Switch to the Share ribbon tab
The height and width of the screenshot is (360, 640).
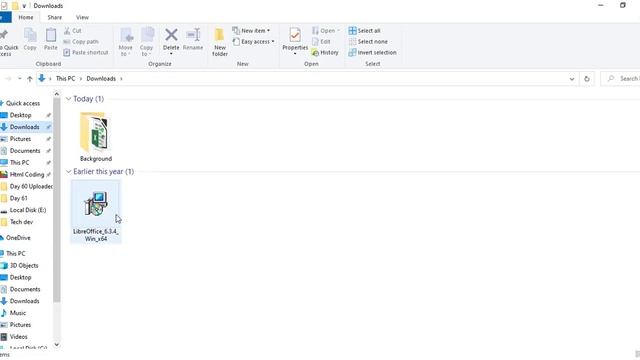[55, 18]
